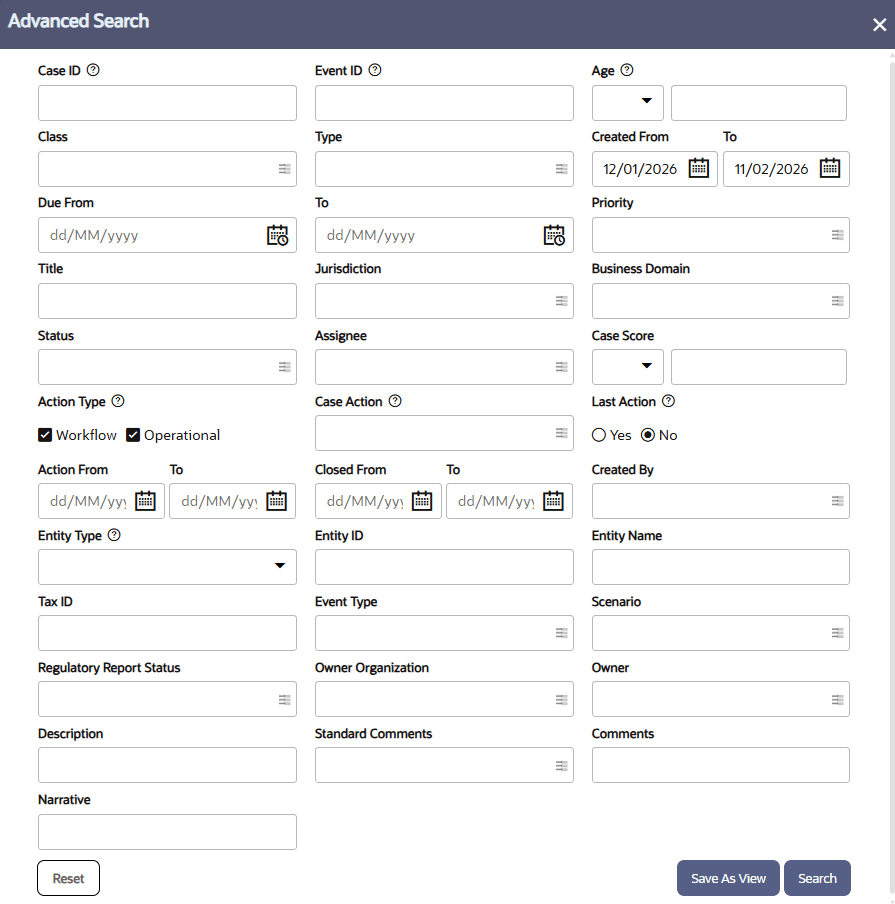Click the Entity Type help icon

tap(114, 535)
